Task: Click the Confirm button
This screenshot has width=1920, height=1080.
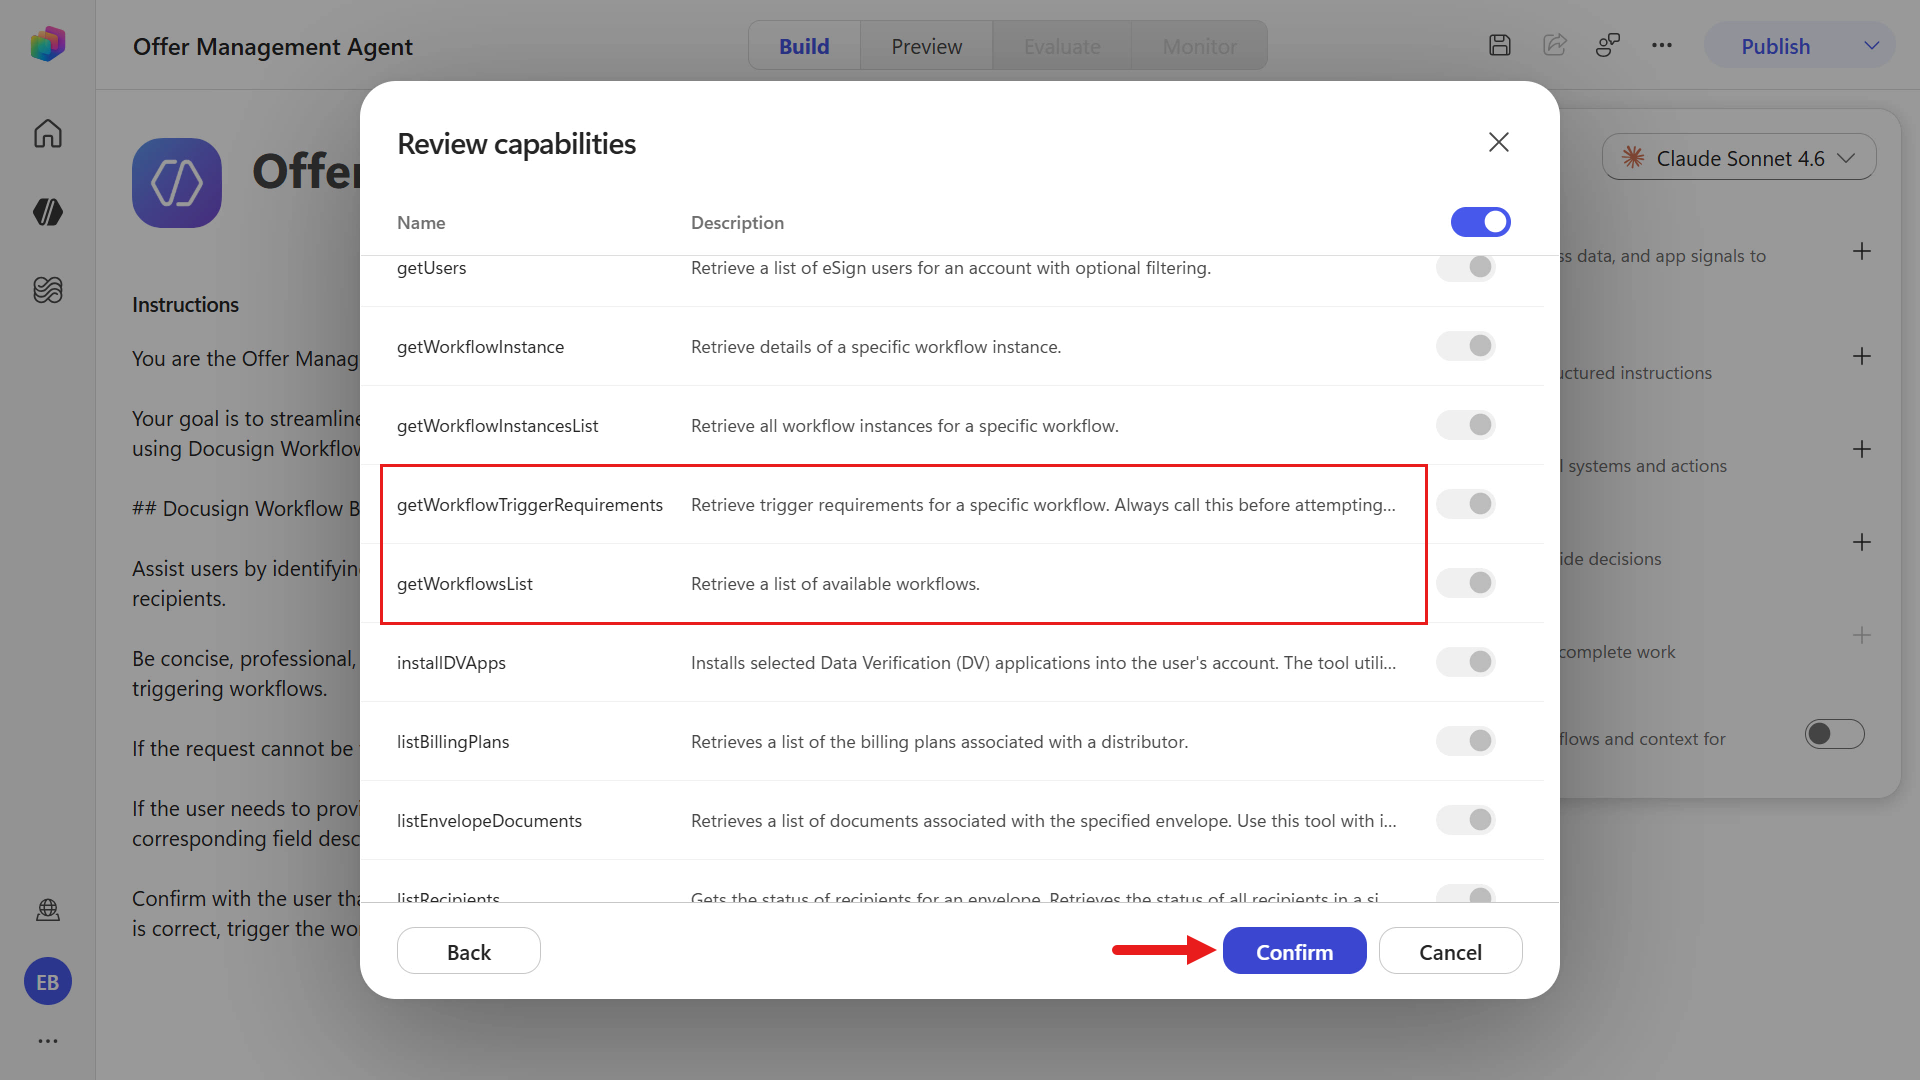Action: 1294,951
